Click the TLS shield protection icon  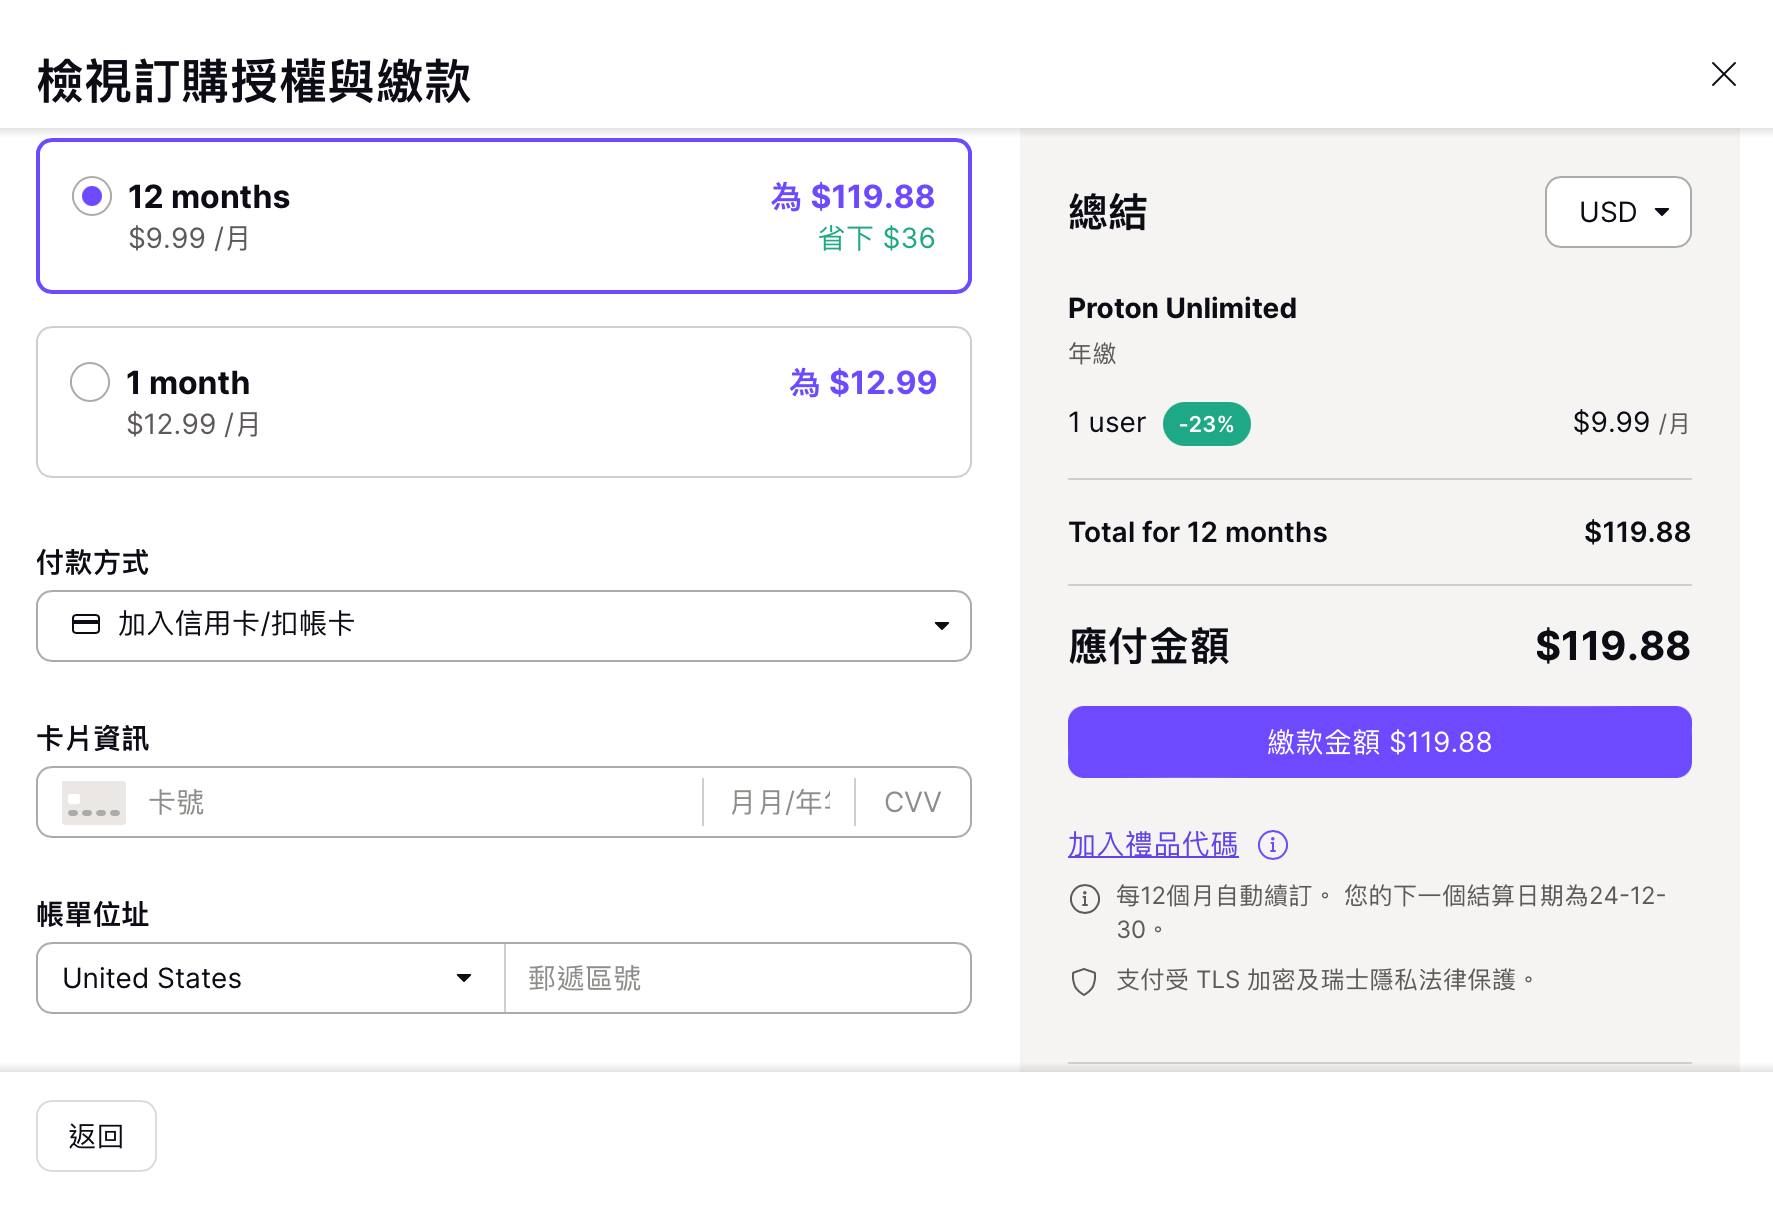tap(1084, 981)
